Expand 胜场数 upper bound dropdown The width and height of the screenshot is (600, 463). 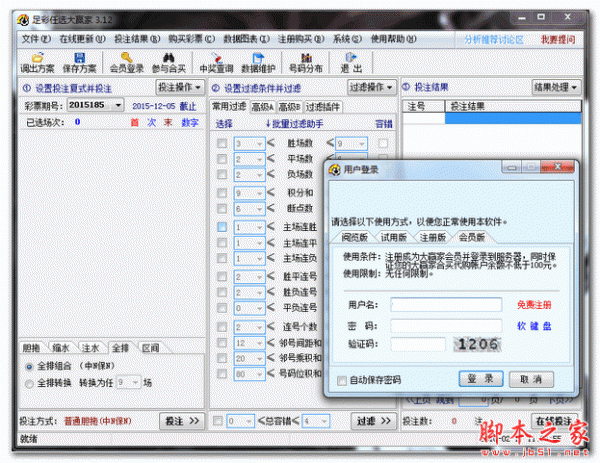click(x=362, y=144)
